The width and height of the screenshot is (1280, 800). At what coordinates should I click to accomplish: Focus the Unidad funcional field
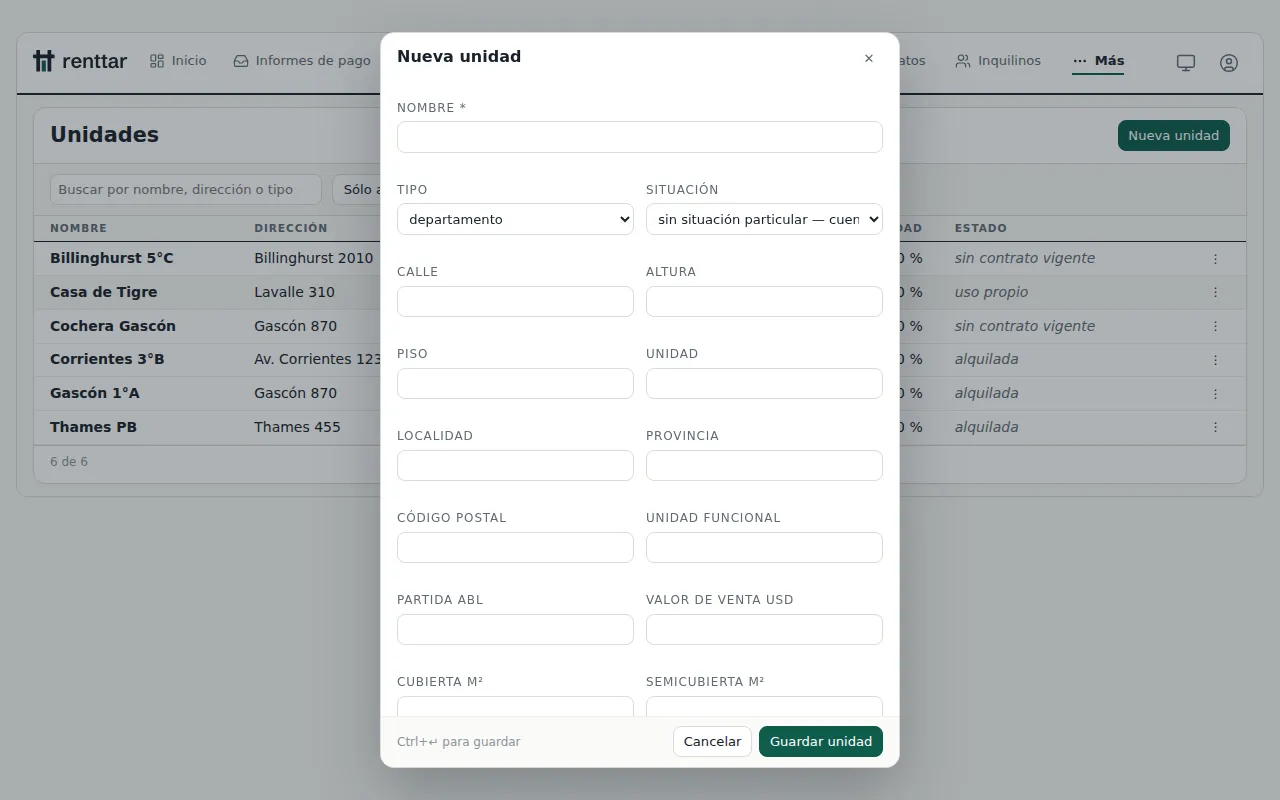pyautogui.click(x=764, y=547)
